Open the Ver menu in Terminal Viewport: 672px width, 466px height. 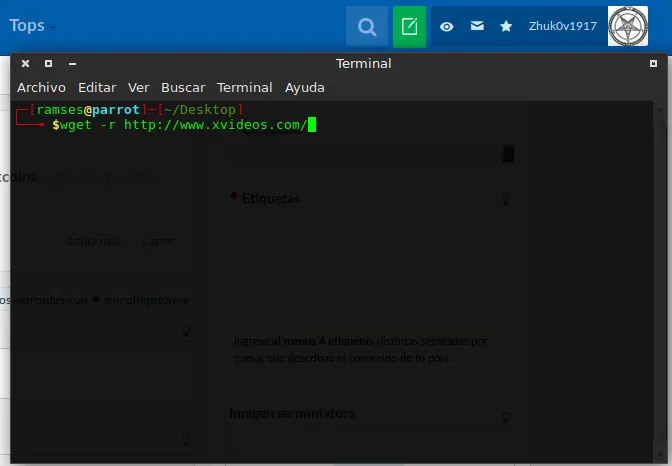click(138, 87)
